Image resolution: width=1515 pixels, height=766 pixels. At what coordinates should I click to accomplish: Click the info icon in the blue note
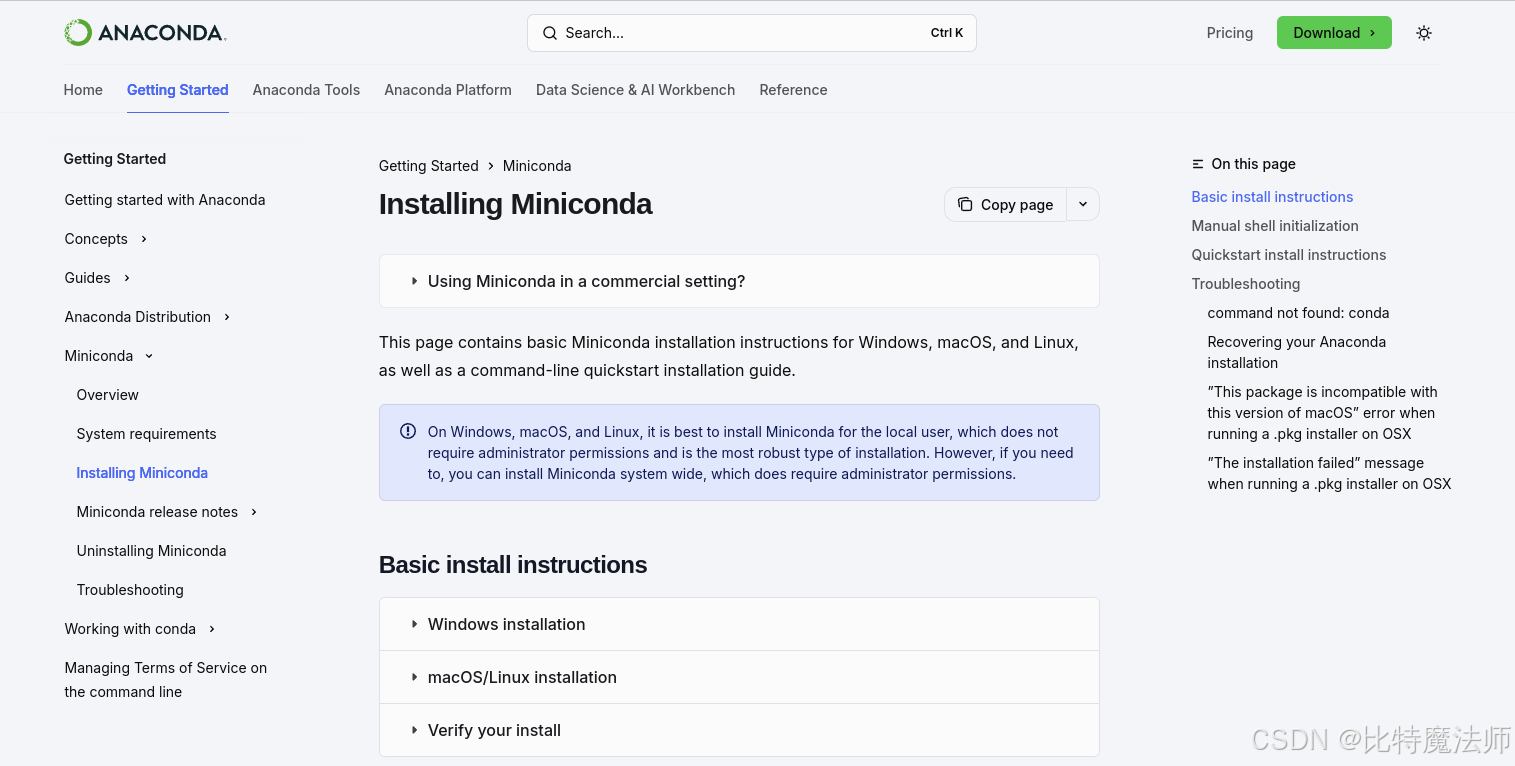point(408,431)
